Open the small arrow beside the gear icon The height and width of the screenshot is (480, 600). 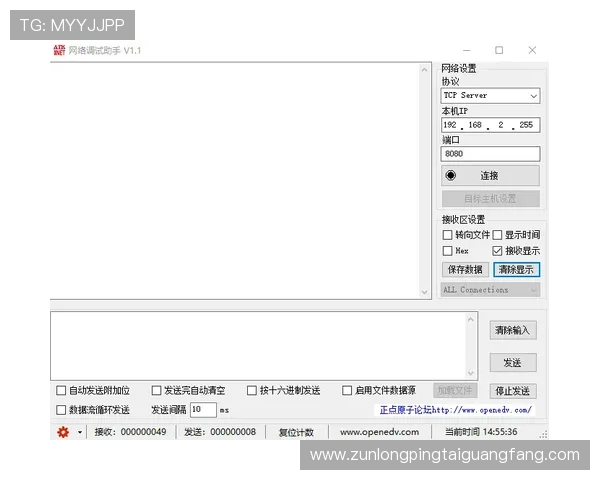click(80, 432)
